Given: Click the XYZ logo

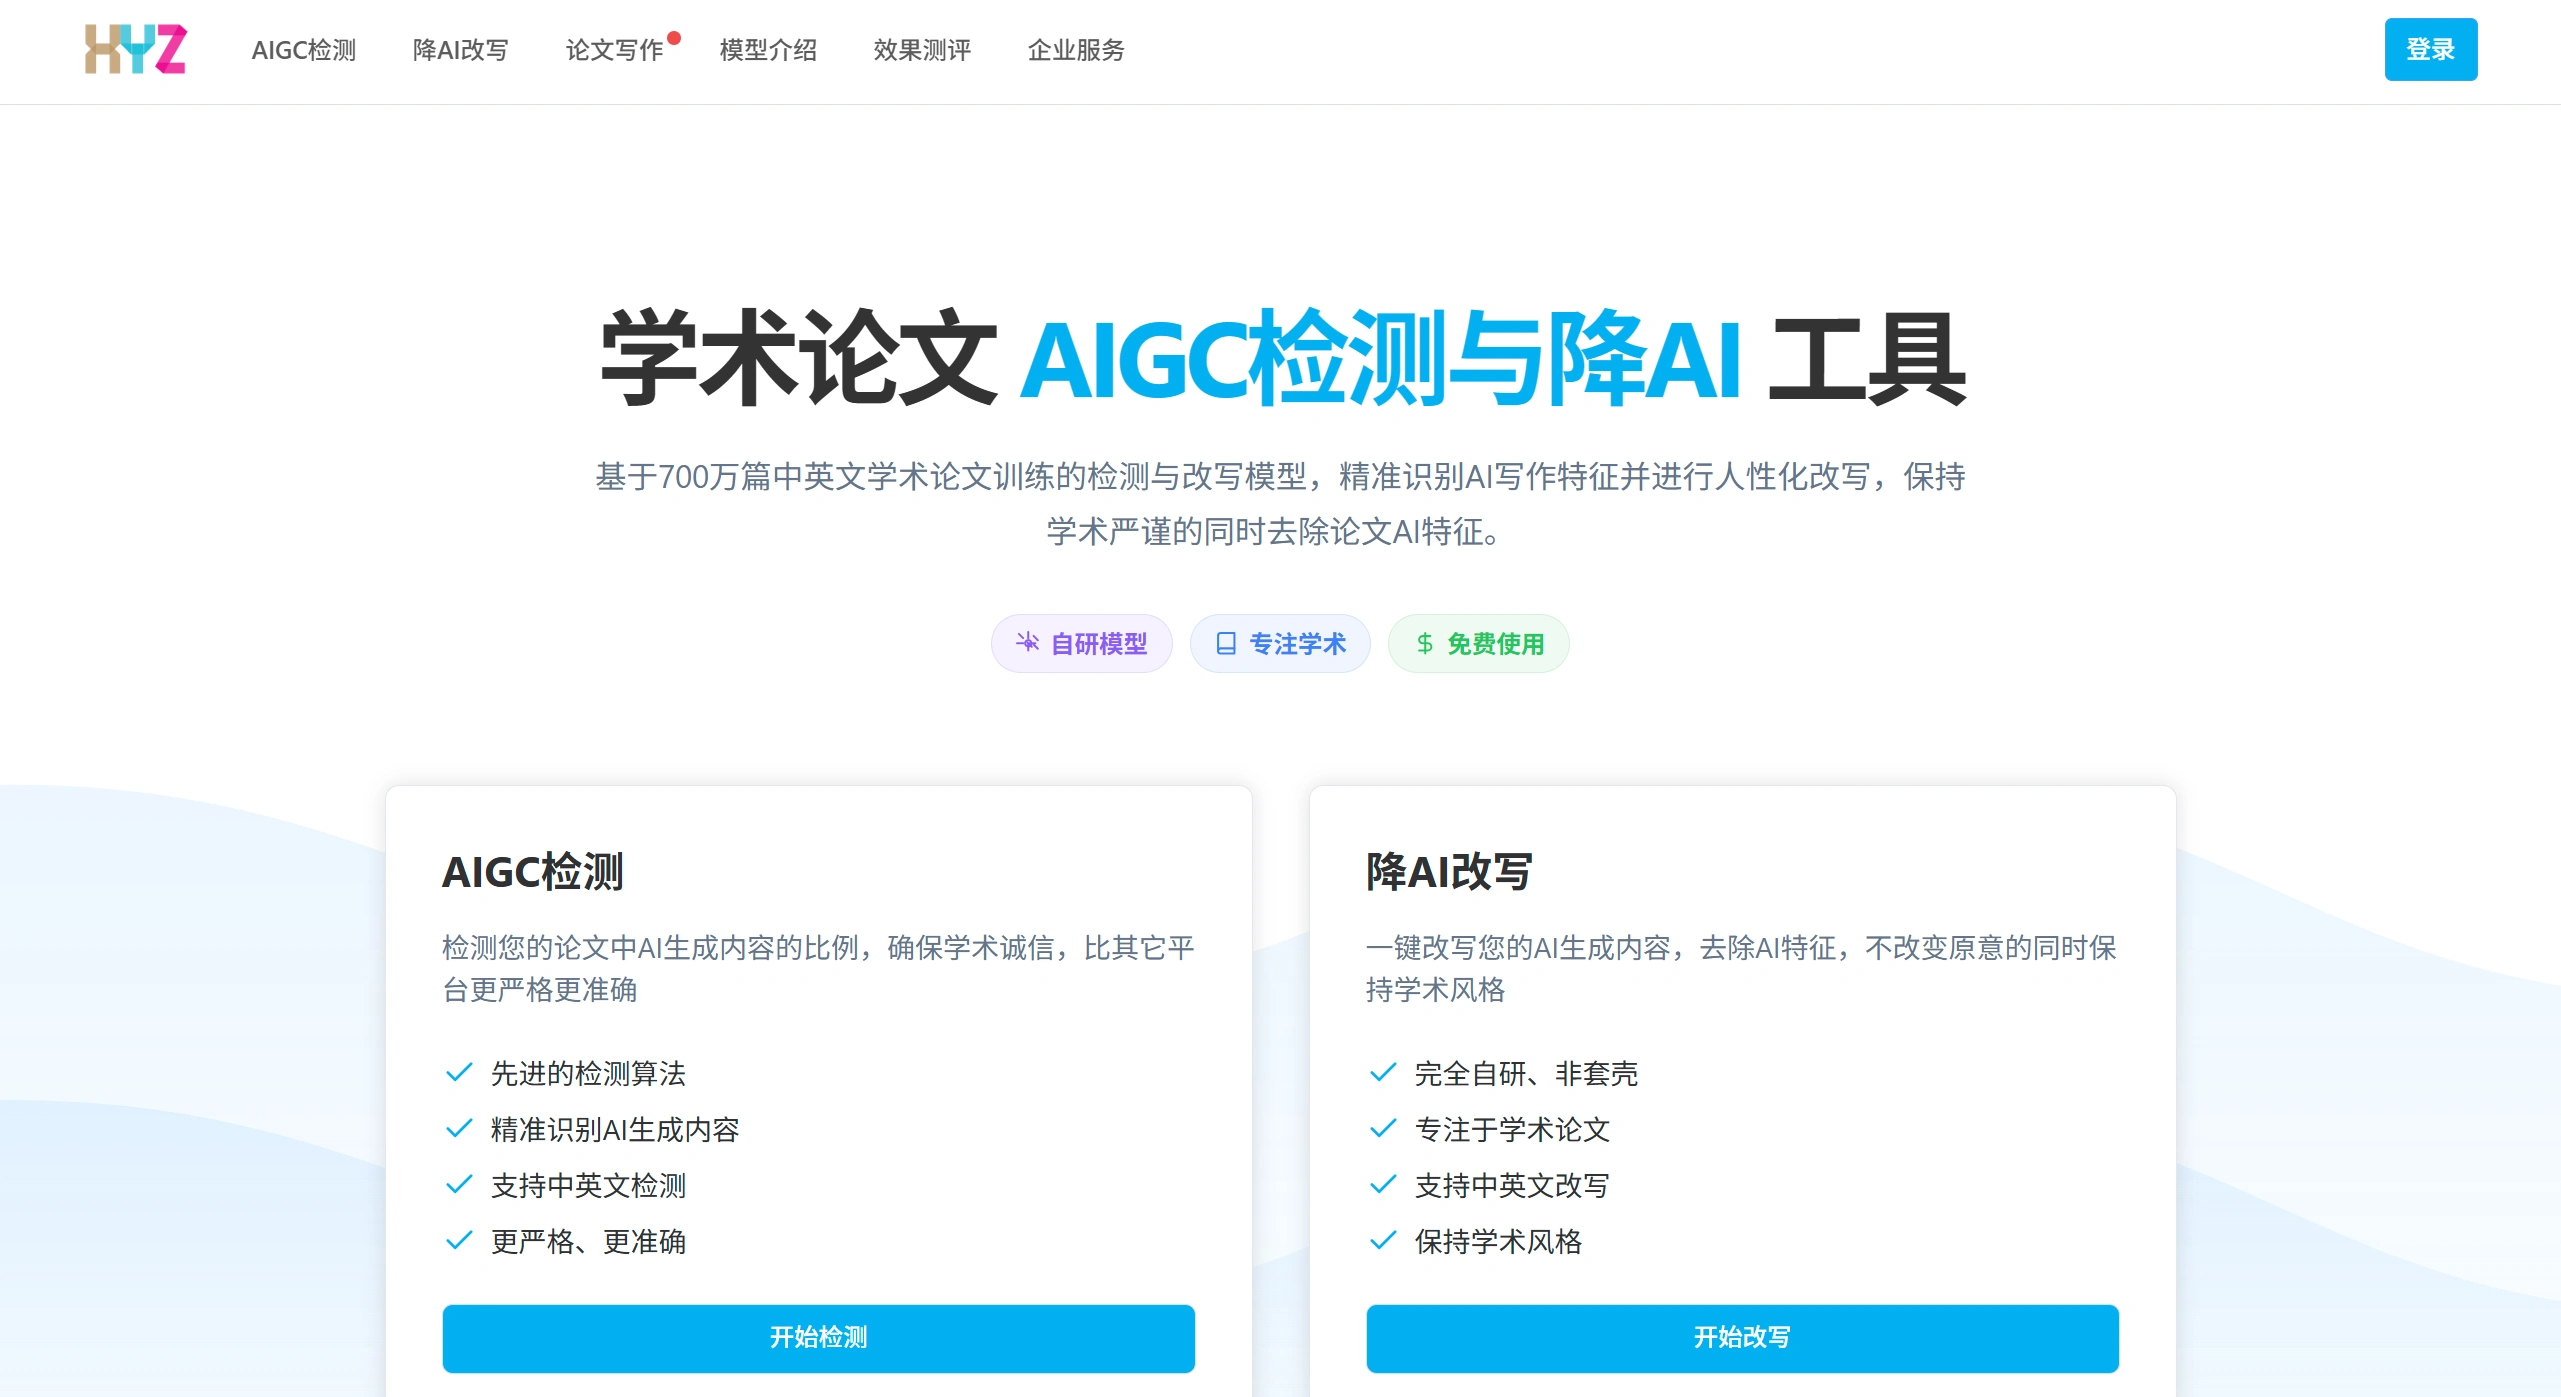Looking at the screenshot, I should tap(135, 48).
